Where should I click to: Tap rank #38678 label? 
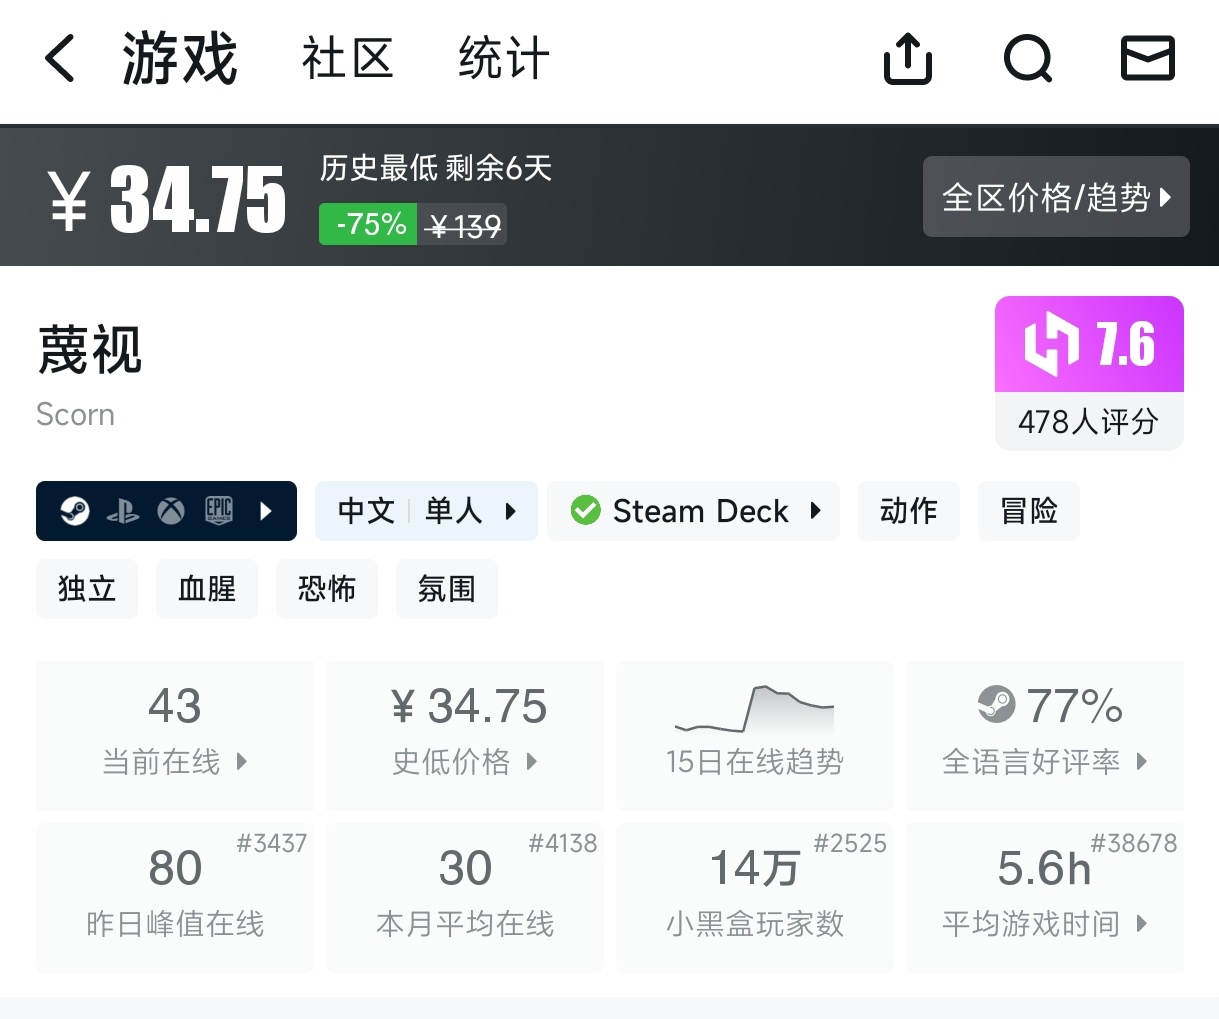1133,843
